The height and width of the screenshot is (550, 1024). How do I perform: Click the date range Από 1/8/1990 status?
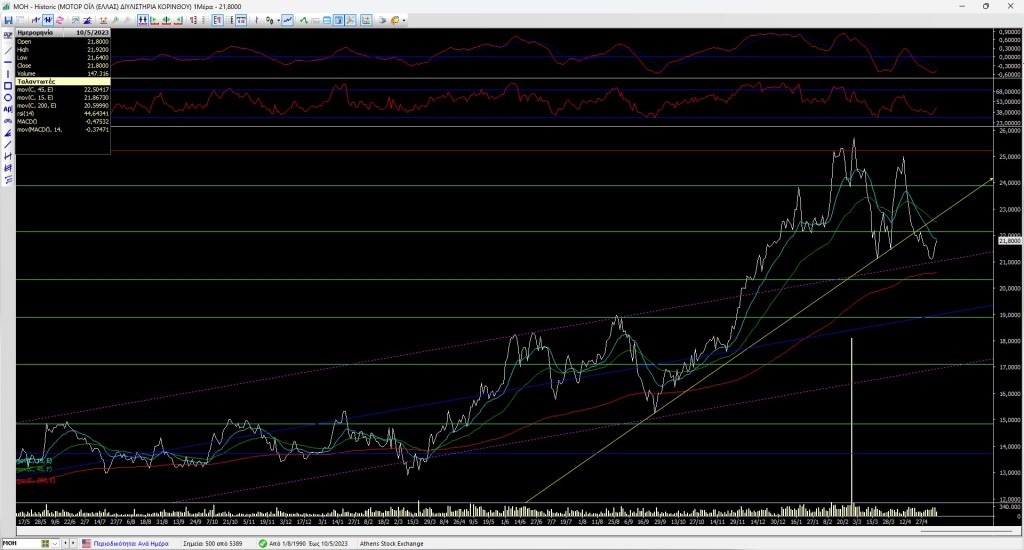pos(293,544)
